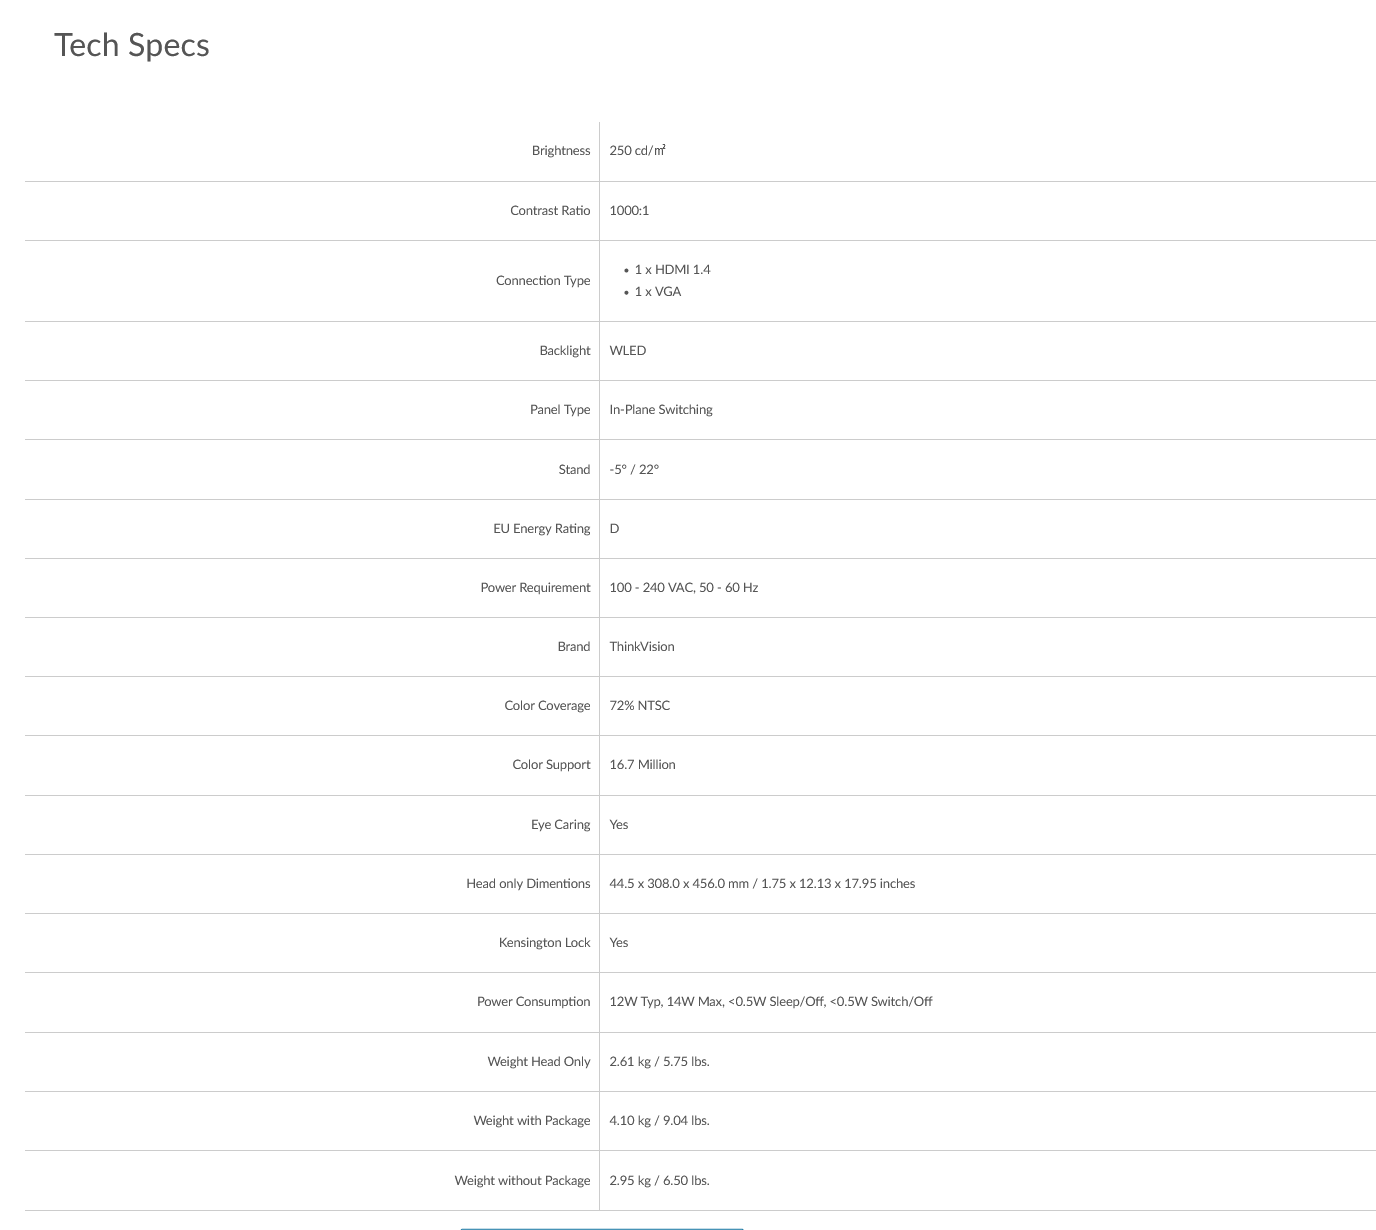1376x1230 pixels.
Task: Click the Tech Specs heading
Action: click(132, 45)
